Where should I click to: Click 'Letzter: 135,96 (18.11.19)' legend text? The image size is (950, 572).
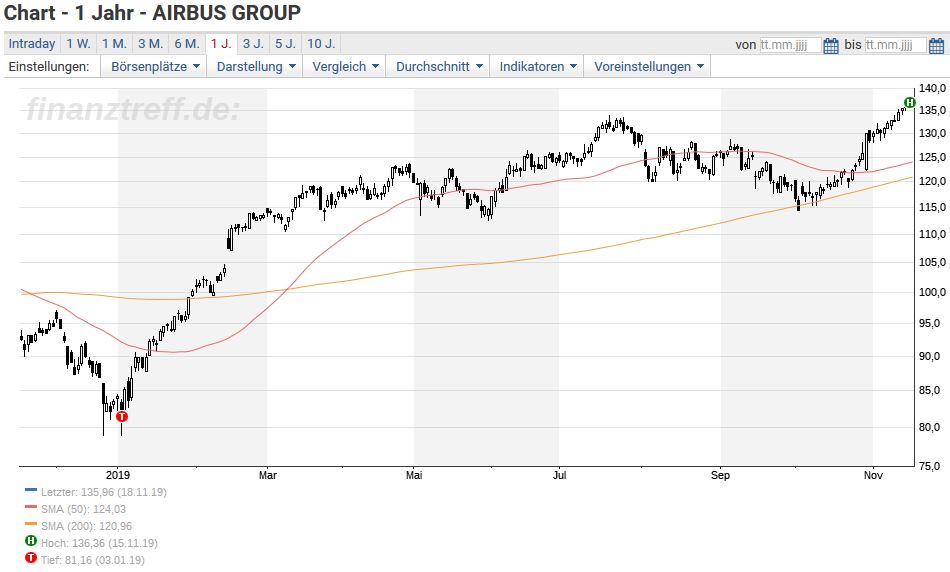(104, 492)
